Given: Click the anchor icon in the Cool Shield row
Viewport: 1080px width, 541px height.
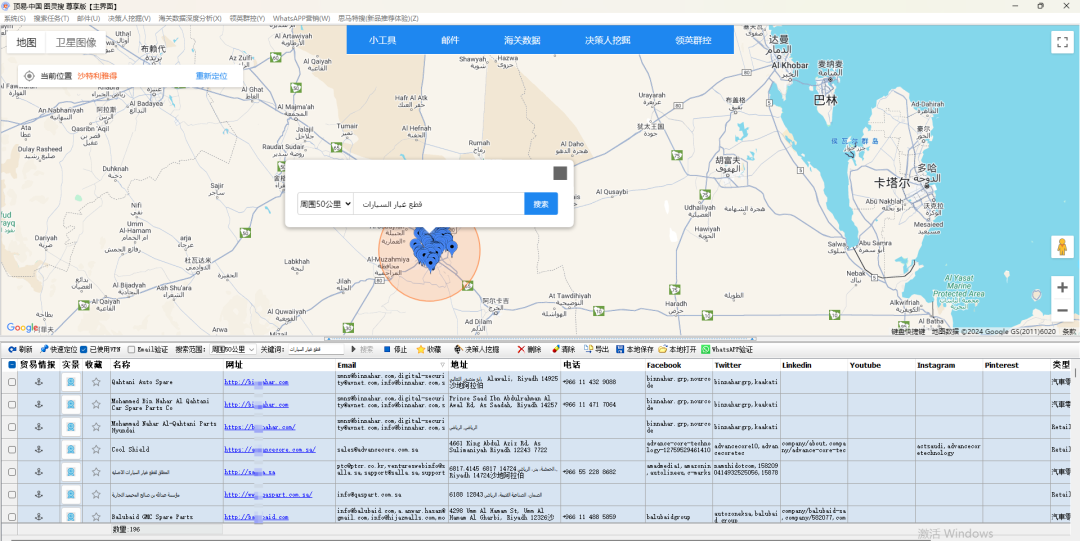Looking at the screenshot, I should (x=39, y=449).
